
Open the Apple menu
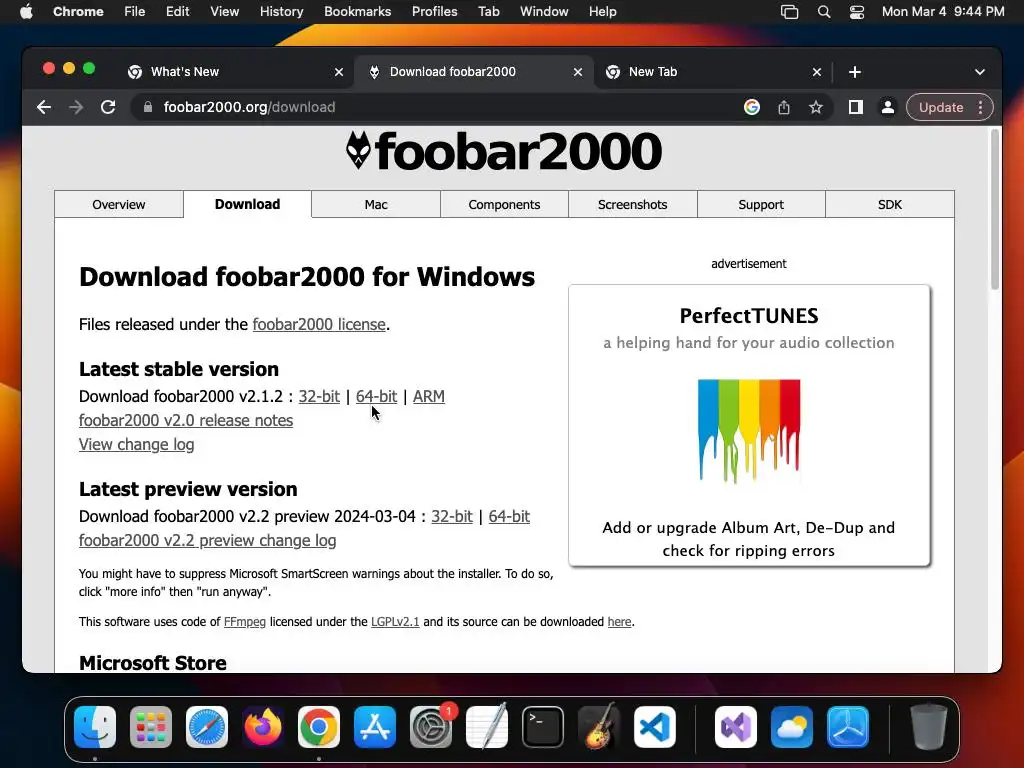point(26,12)
